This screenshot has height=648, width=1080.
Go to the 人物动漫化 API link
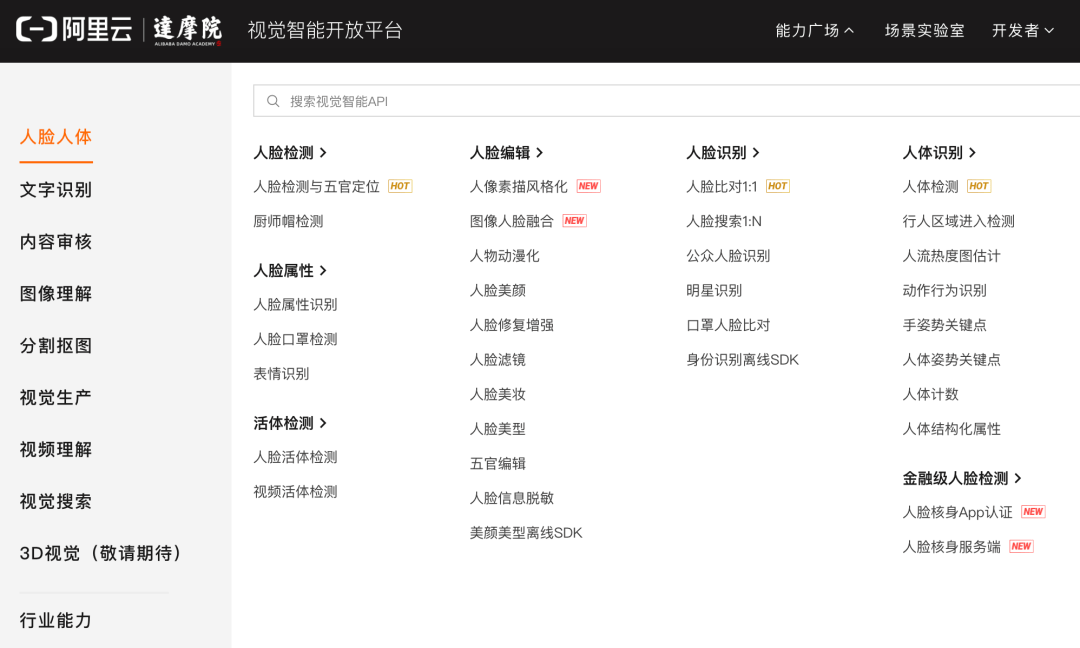[x=505, y=255]
